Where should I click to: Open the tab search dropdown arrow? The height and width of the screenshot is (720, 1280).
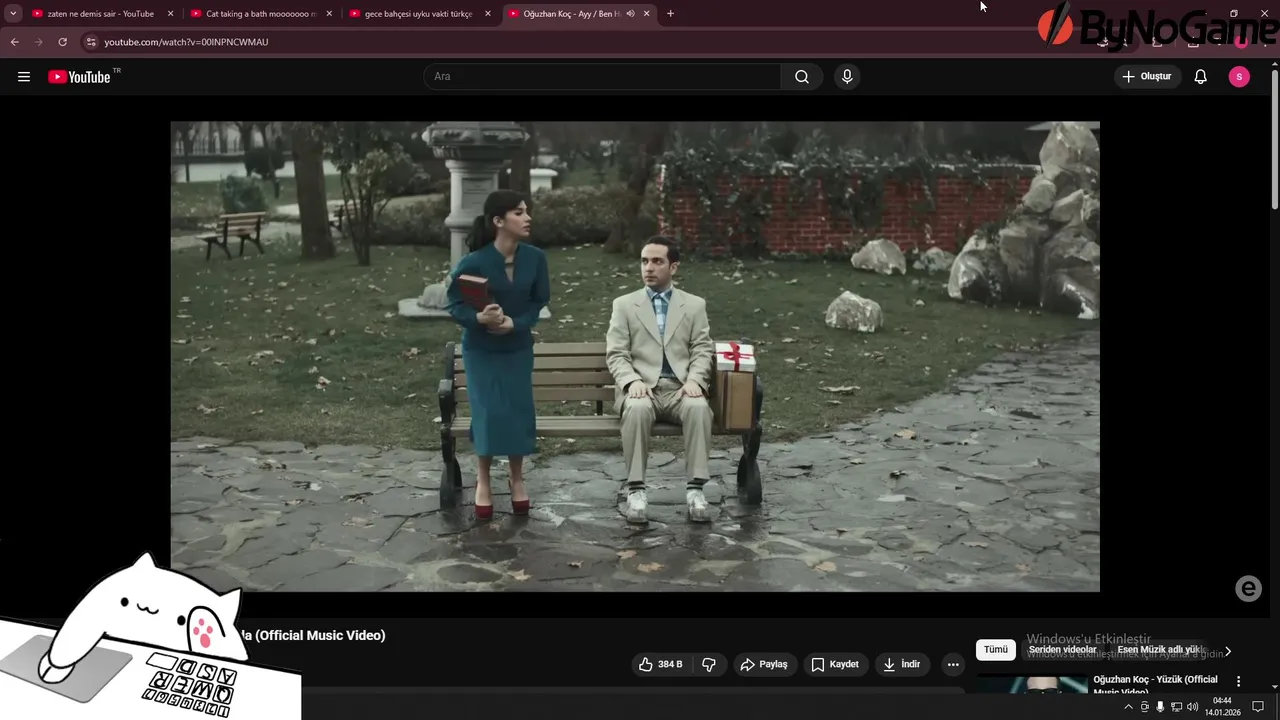click(x=13, y=14)
